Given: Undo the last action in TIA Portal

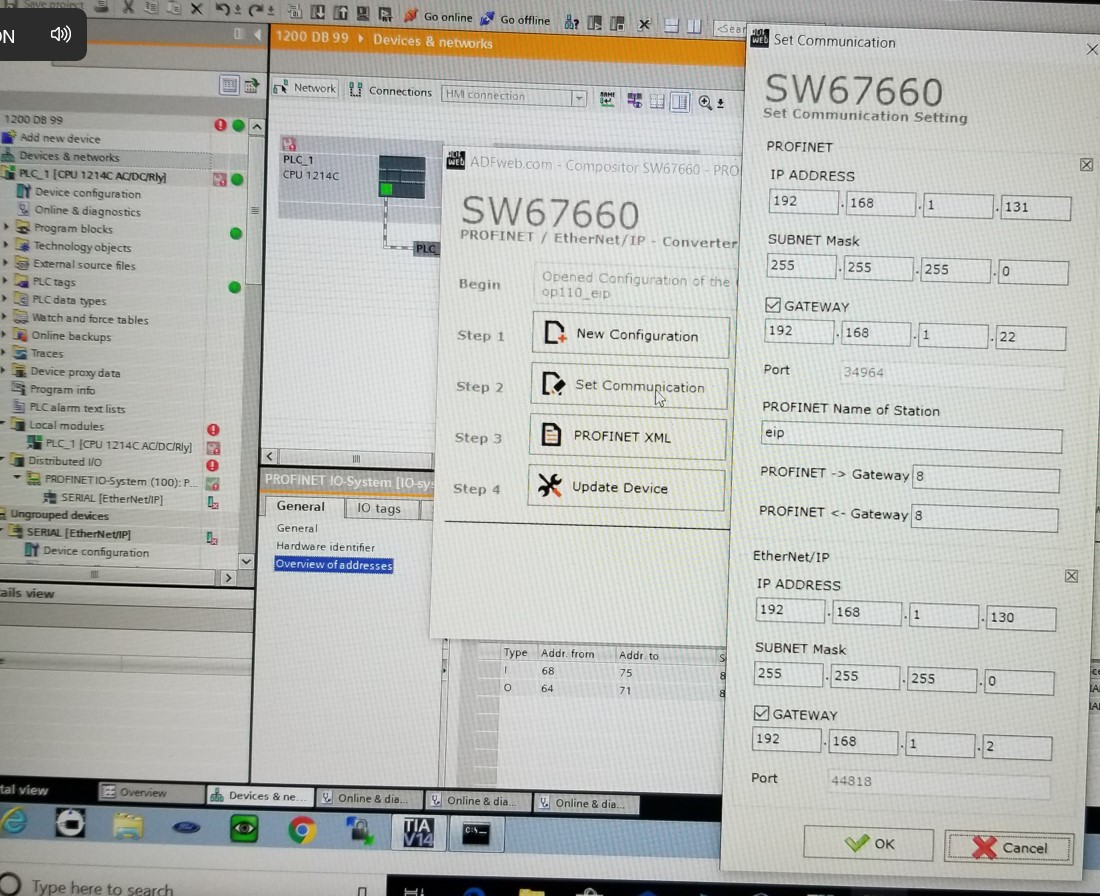Looking at the screenshot, I should pos(222,9).
